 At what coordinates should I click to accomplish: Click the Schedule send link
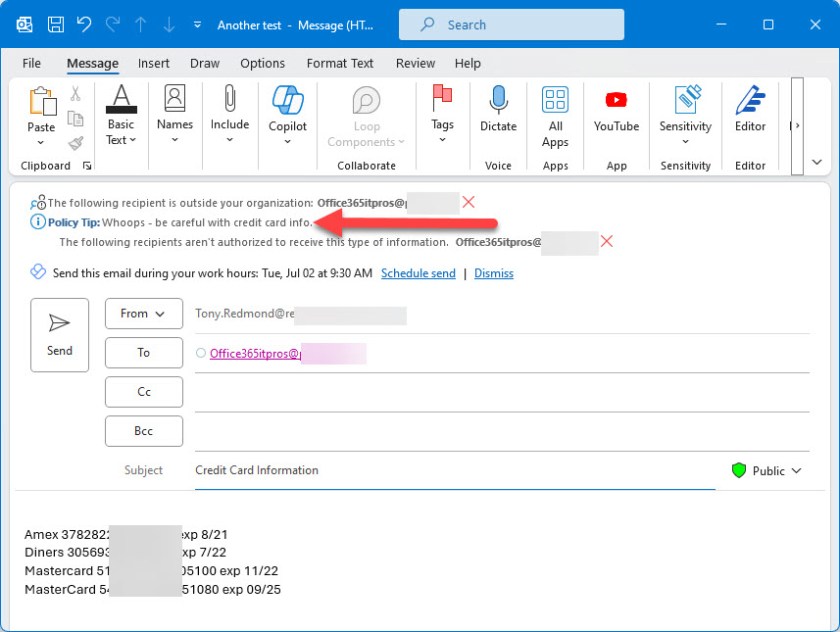(418, 273)
